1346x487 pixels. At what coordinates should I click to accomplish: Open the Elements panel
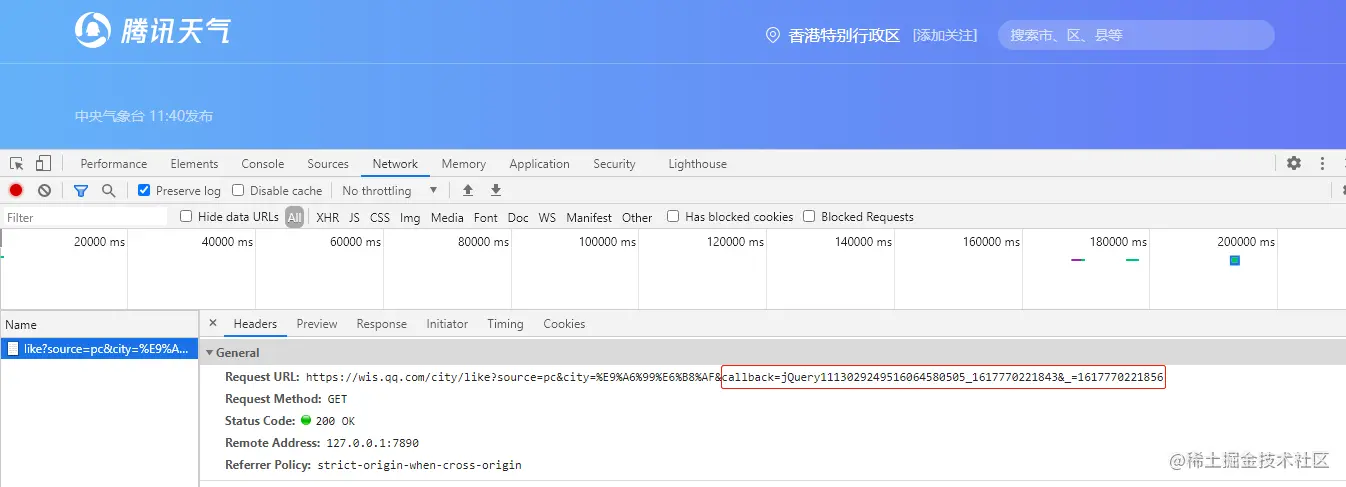click(194, 163)
